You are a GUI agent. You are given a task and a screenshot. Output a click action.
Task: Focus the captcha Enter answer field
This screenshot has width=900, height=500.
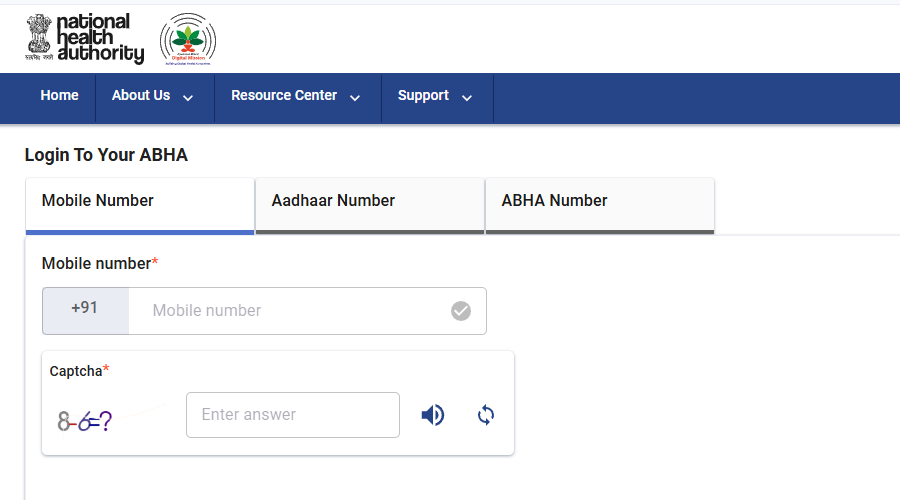(293, 415)
